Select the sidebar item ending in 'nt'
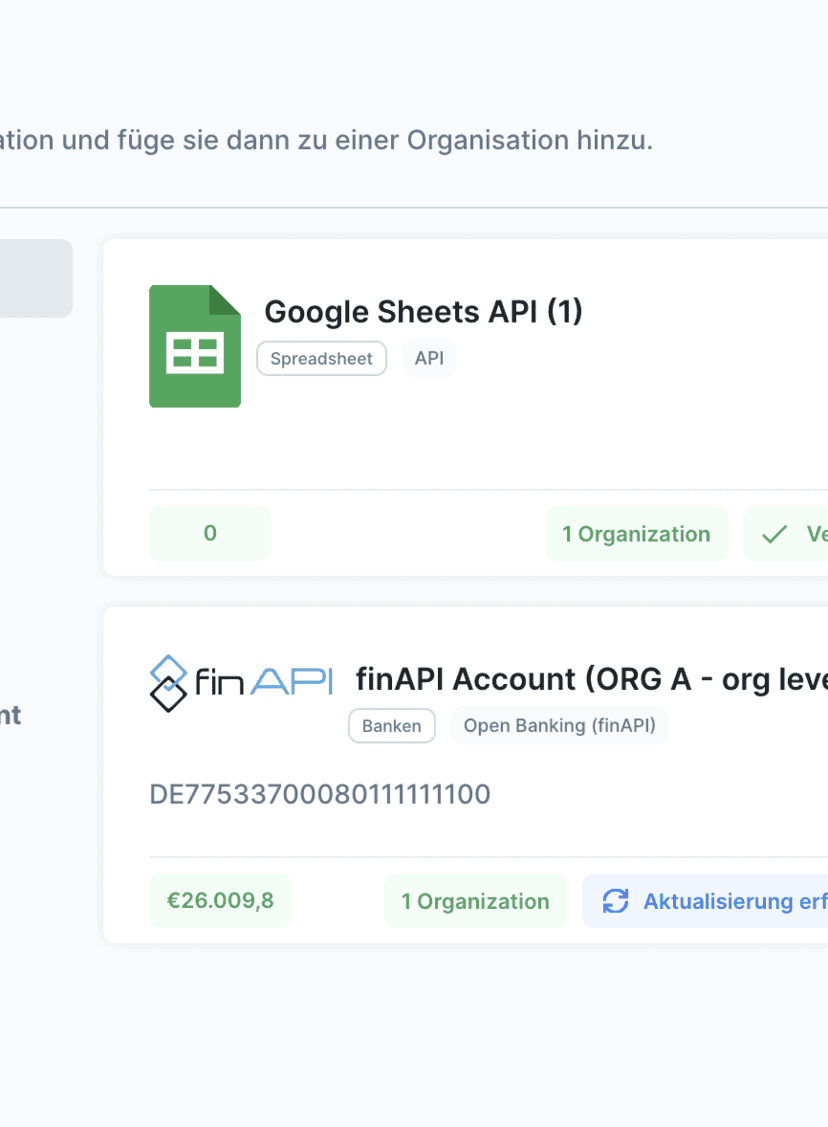828x1127 pixels. [x=10, y=715]
